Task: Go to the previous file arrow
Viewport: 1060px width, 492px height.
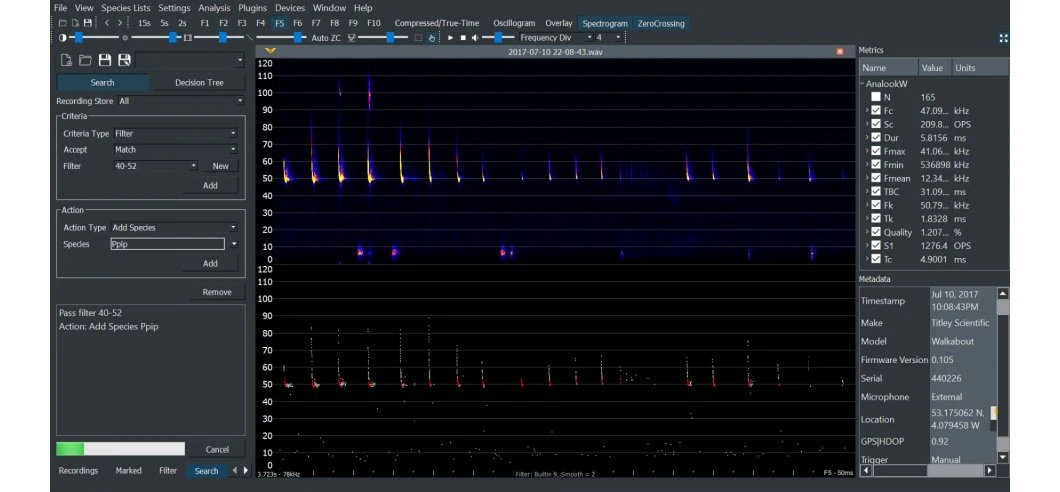Action: coord(107,22)
